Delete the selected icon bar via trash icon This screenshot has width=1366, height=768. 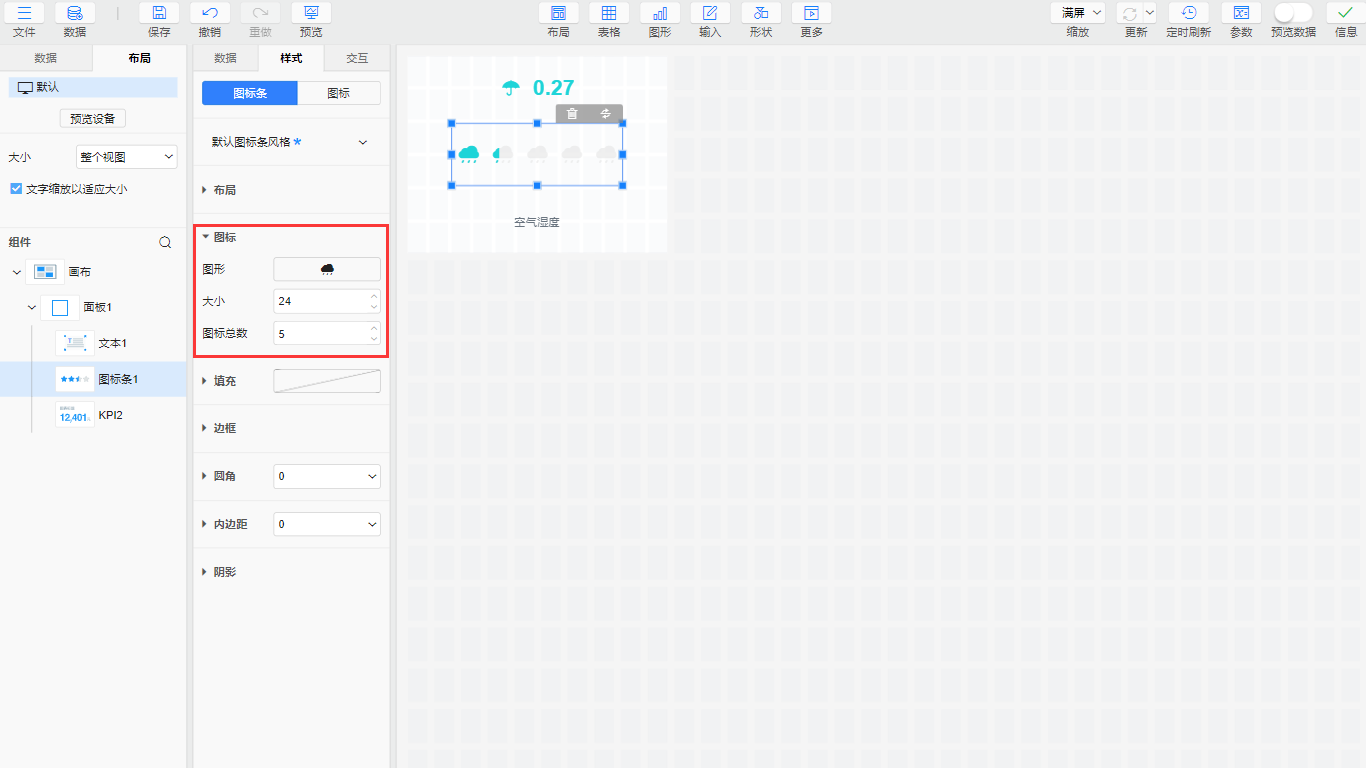click(572, 113)
